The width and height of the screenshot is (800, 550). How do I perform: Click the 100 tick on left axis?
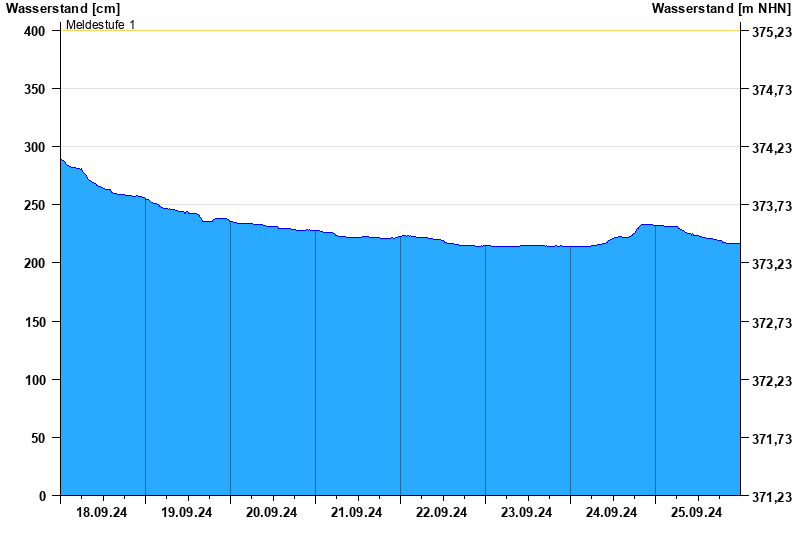point(36,380)
